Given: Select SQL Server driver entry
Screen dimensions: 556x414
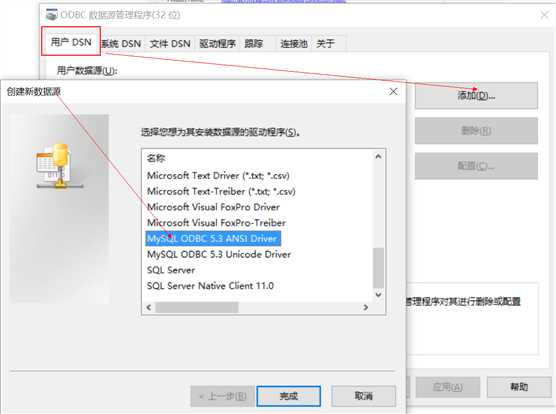Looking at the screenshot, I should (x=171, y=270).
